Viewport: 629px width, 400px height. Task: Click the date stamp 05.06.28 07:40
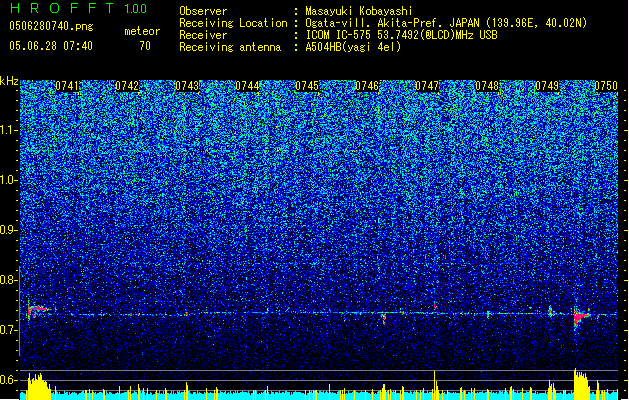click(51, 46)
